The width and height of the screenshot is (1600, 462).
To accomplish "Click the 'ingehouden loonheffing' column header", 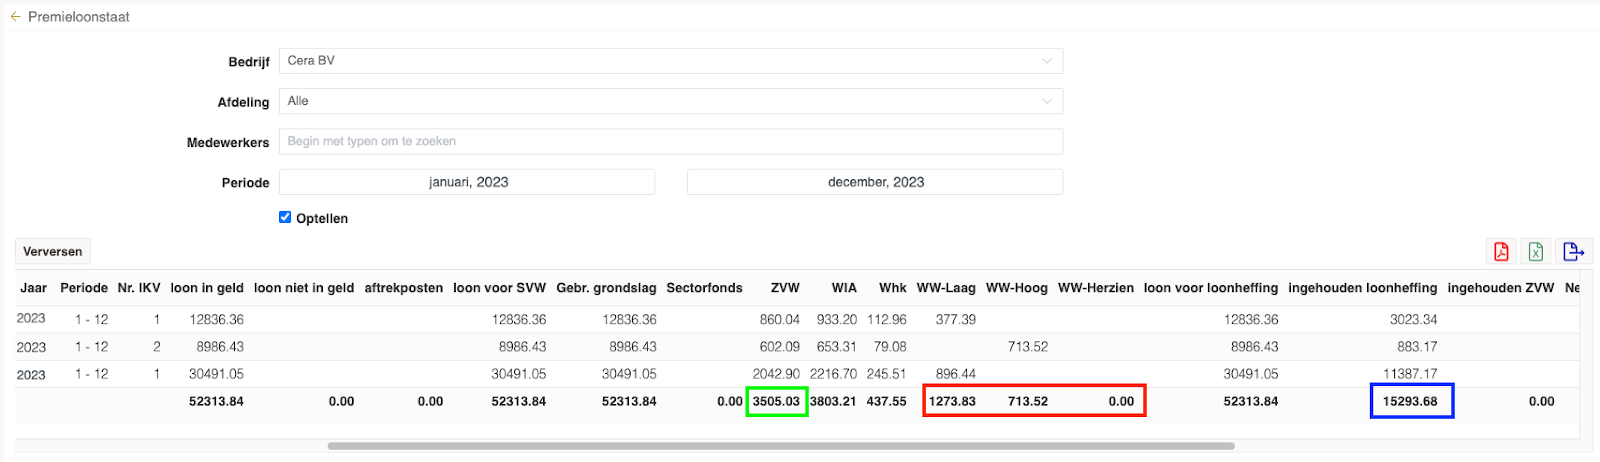I will [x=1362, y=288].
